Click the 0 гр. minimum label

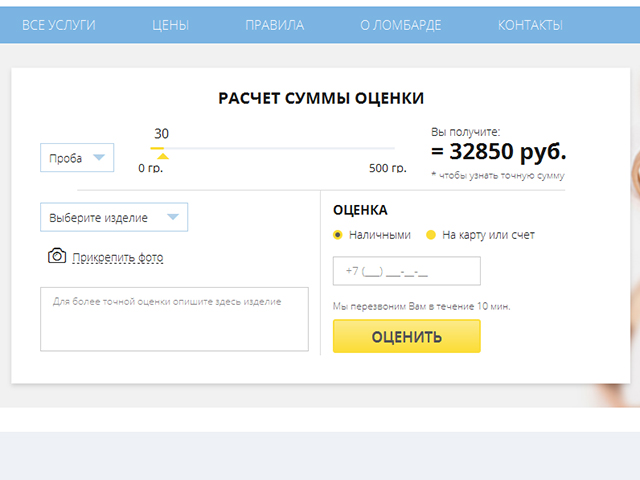(151, 168)
